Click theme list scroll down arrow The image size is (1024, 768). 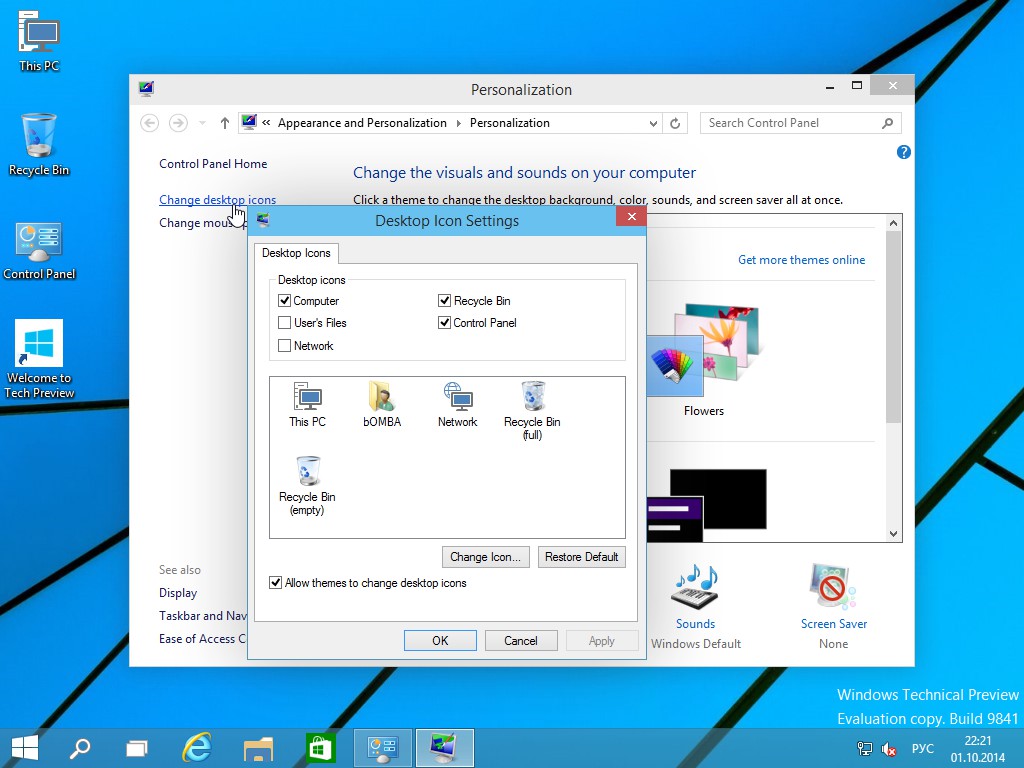pyautogui.click(x=893, y=534)
